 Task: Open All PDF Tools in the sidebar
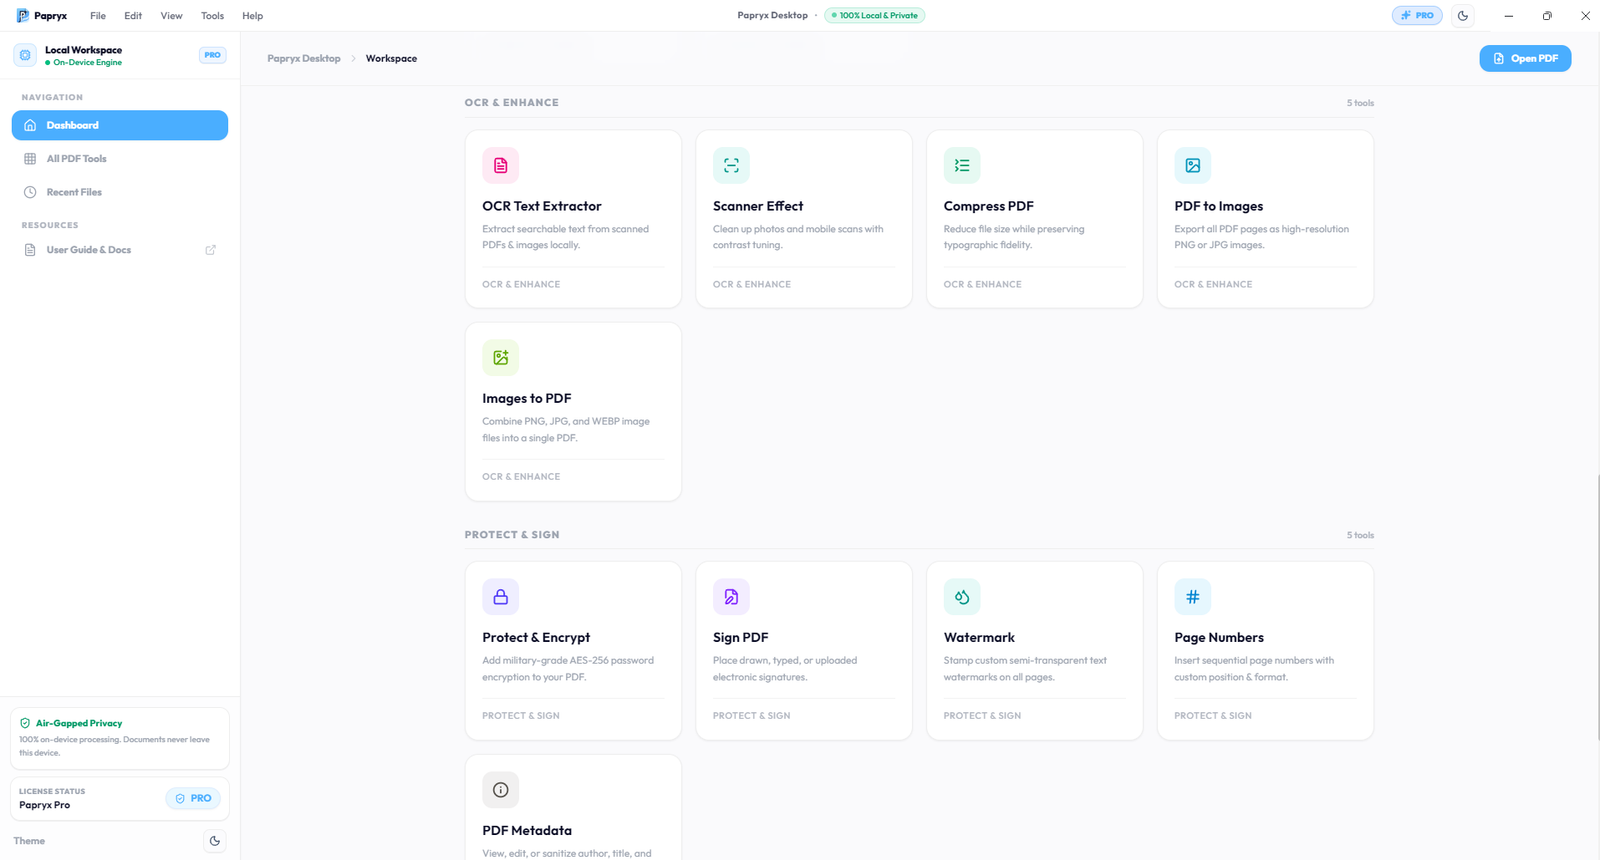click(x=120, y=159)
